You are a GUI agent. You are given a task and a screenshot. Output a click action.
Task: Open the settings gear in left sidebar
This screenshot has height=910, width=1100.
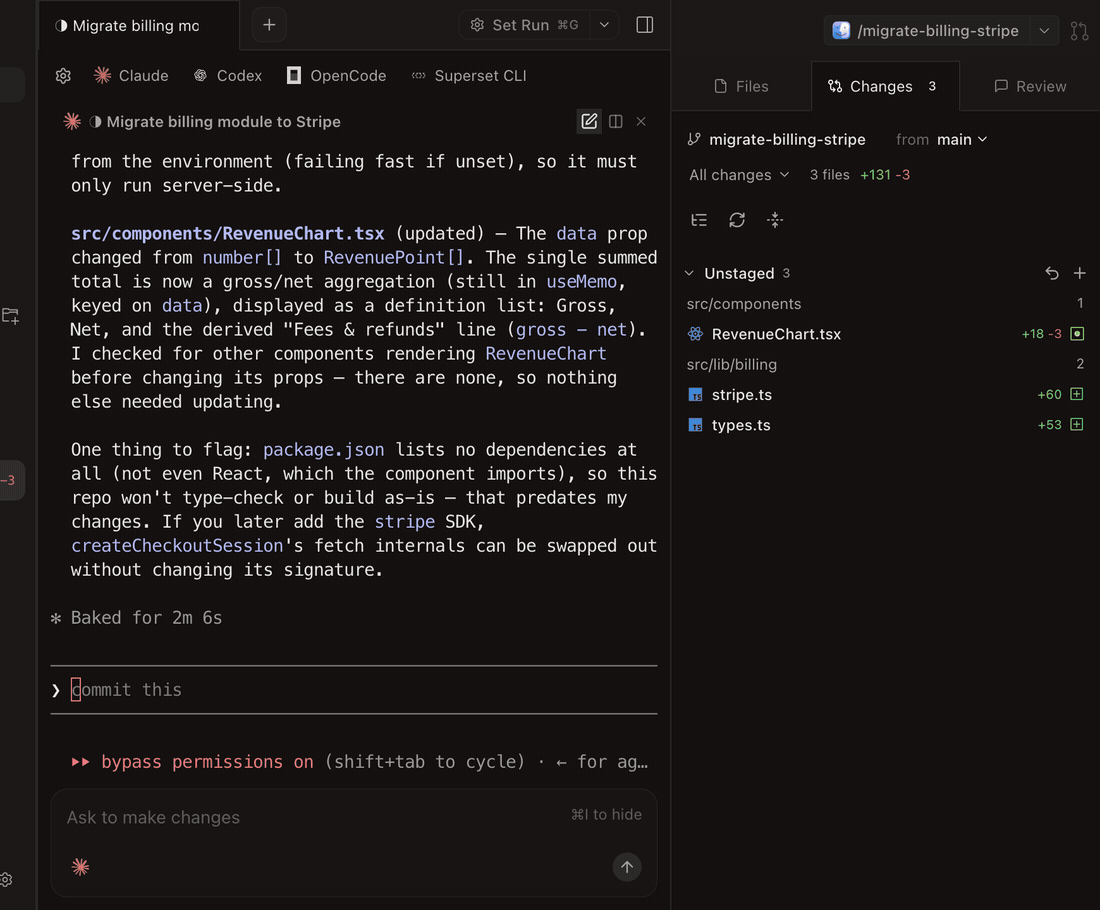click(6, 880)
